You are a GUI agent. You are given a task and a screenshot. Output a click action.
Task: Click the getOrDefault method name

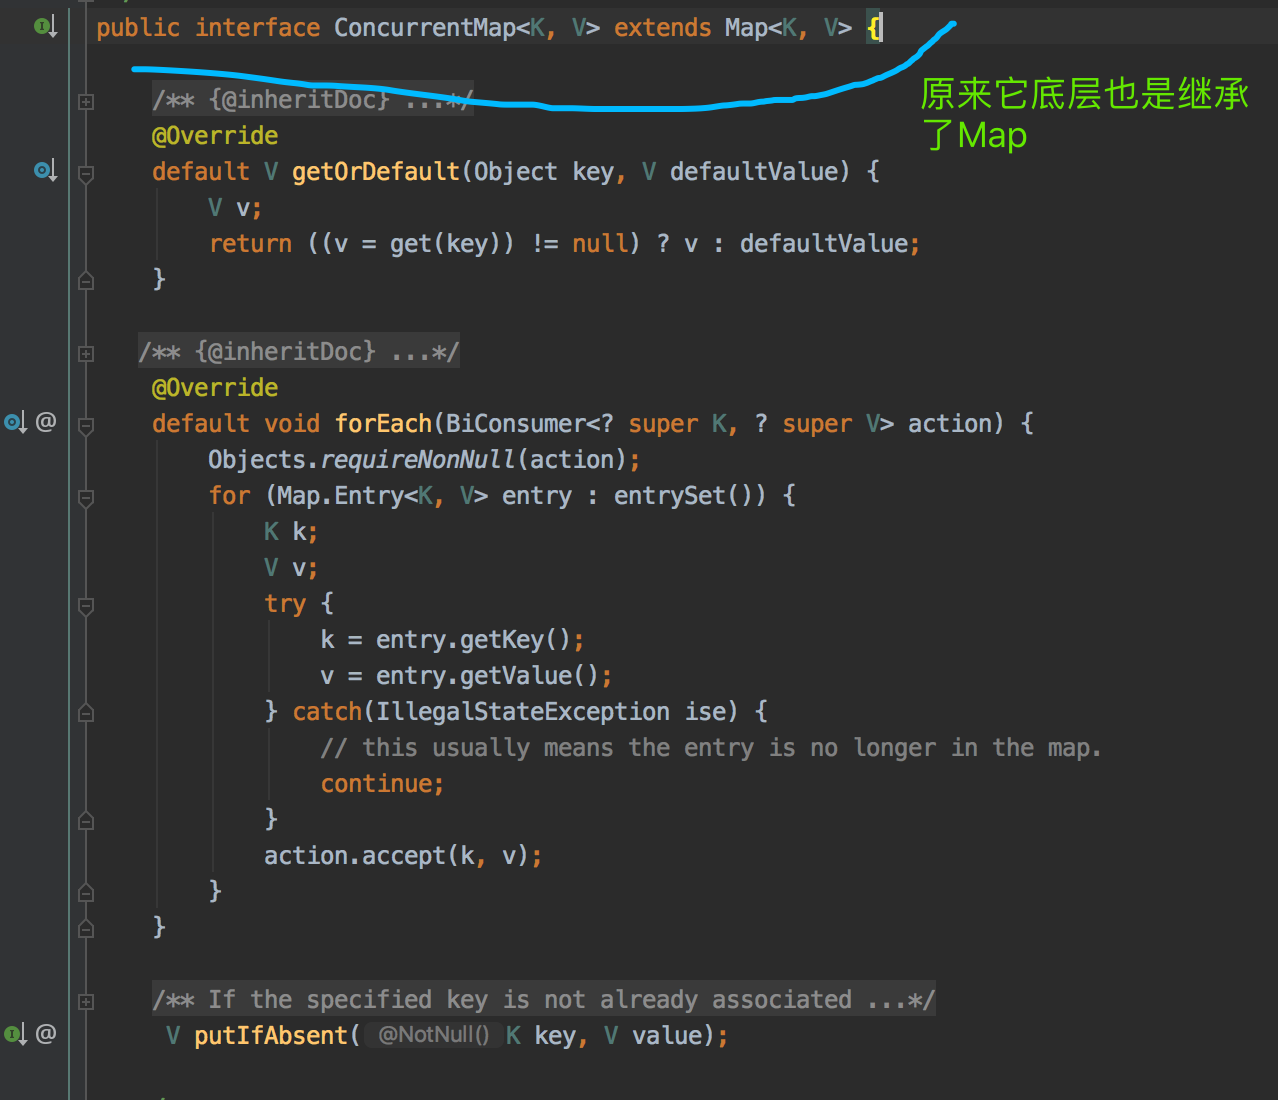pos(376,172)
